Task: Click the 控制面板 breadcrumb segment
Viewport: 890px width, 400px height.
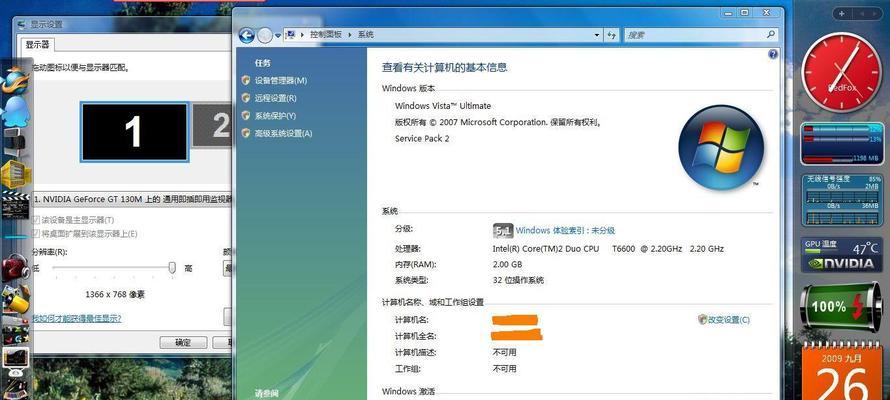Action: [326, 35]
